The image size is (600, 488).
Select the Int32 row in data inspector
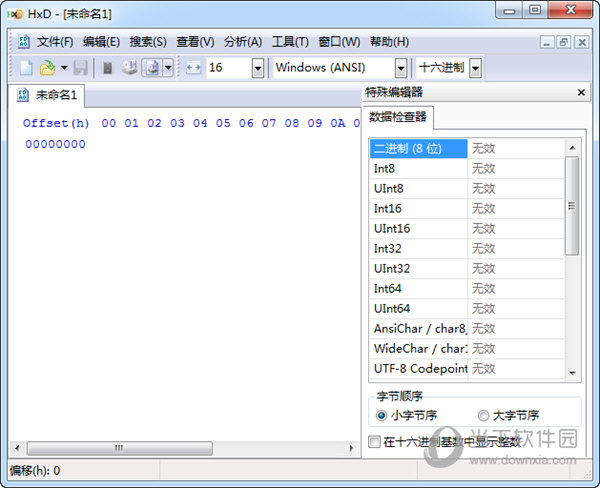467,248
